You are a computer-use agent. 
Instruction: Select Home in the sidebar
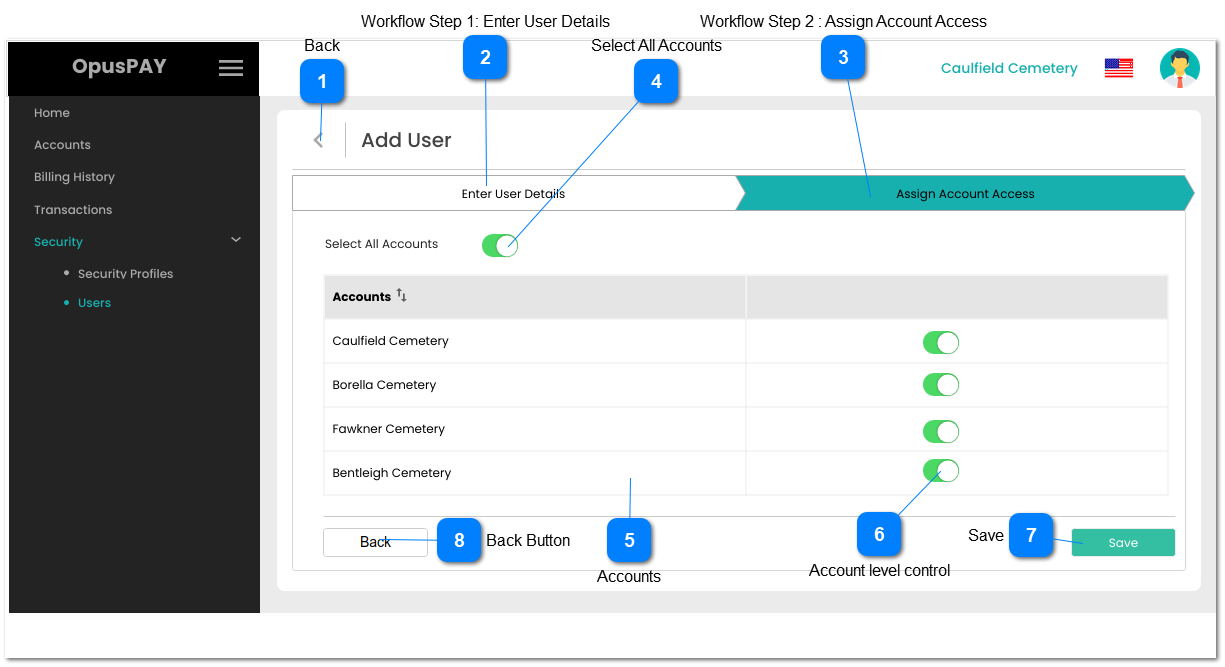pyautogui.click(x=52, y=113)
